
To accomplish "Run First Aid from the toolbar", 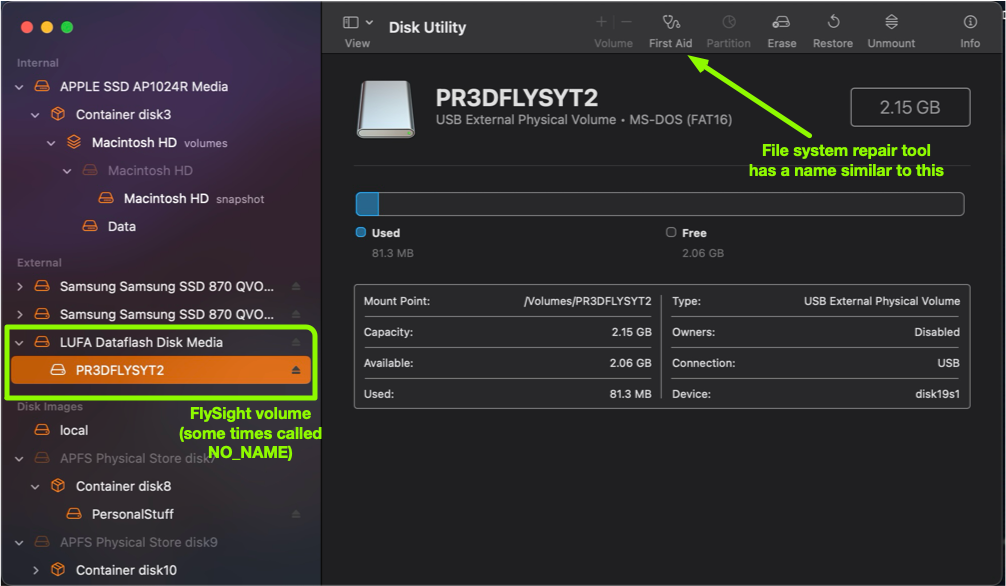I will 670,22.
